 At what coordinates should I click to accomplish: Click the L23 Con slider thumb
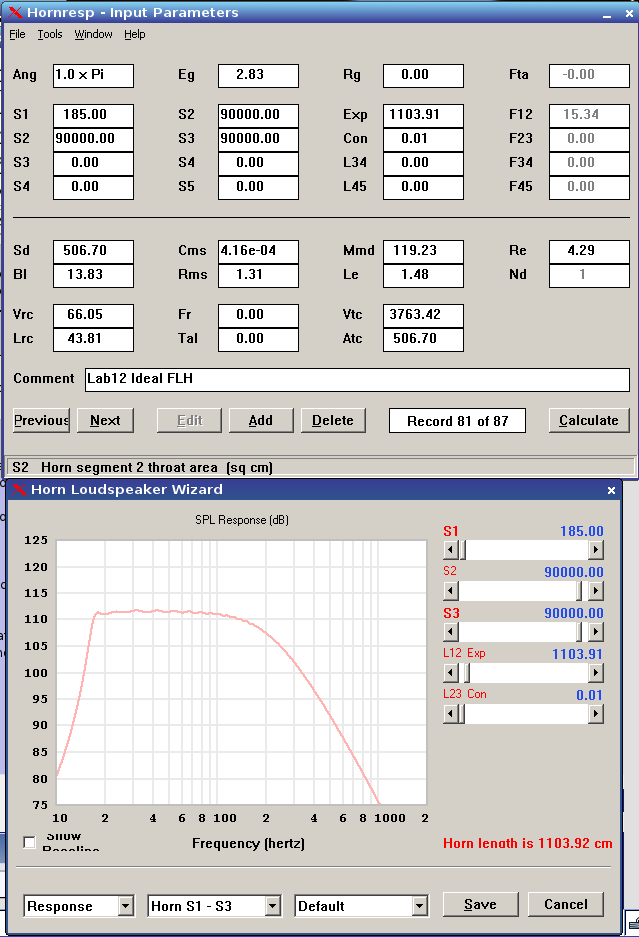click(x=461, y=714)
